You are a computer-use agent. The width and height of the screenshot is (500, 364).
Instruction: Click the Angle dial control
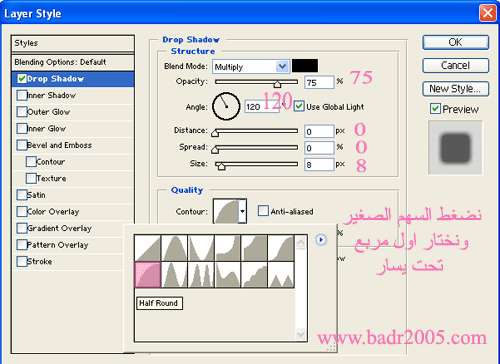point(226,107)
